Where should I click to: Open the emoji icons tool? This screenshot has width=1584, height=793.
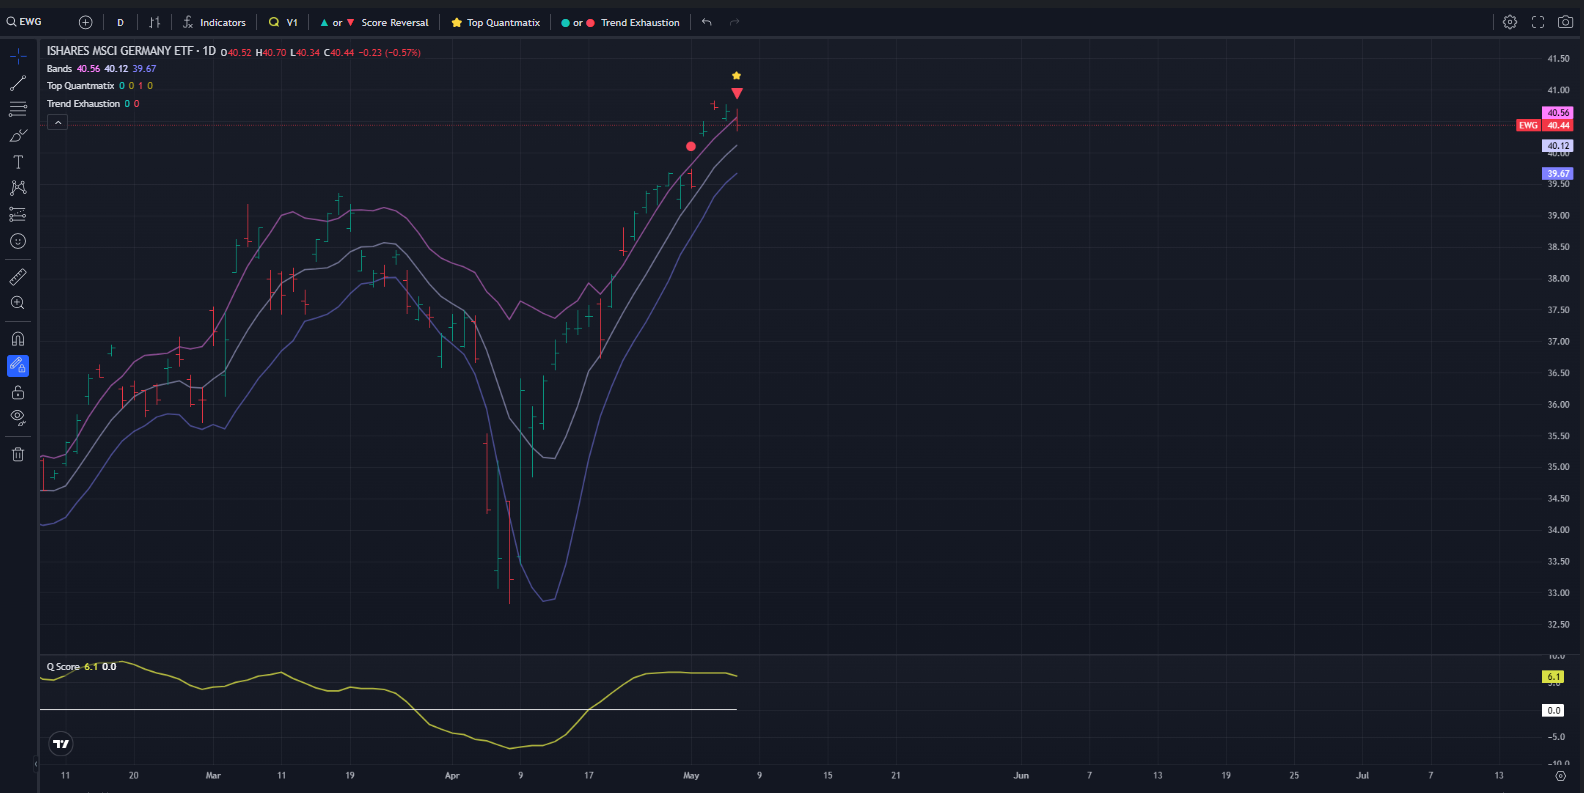[x=18, y=241]
